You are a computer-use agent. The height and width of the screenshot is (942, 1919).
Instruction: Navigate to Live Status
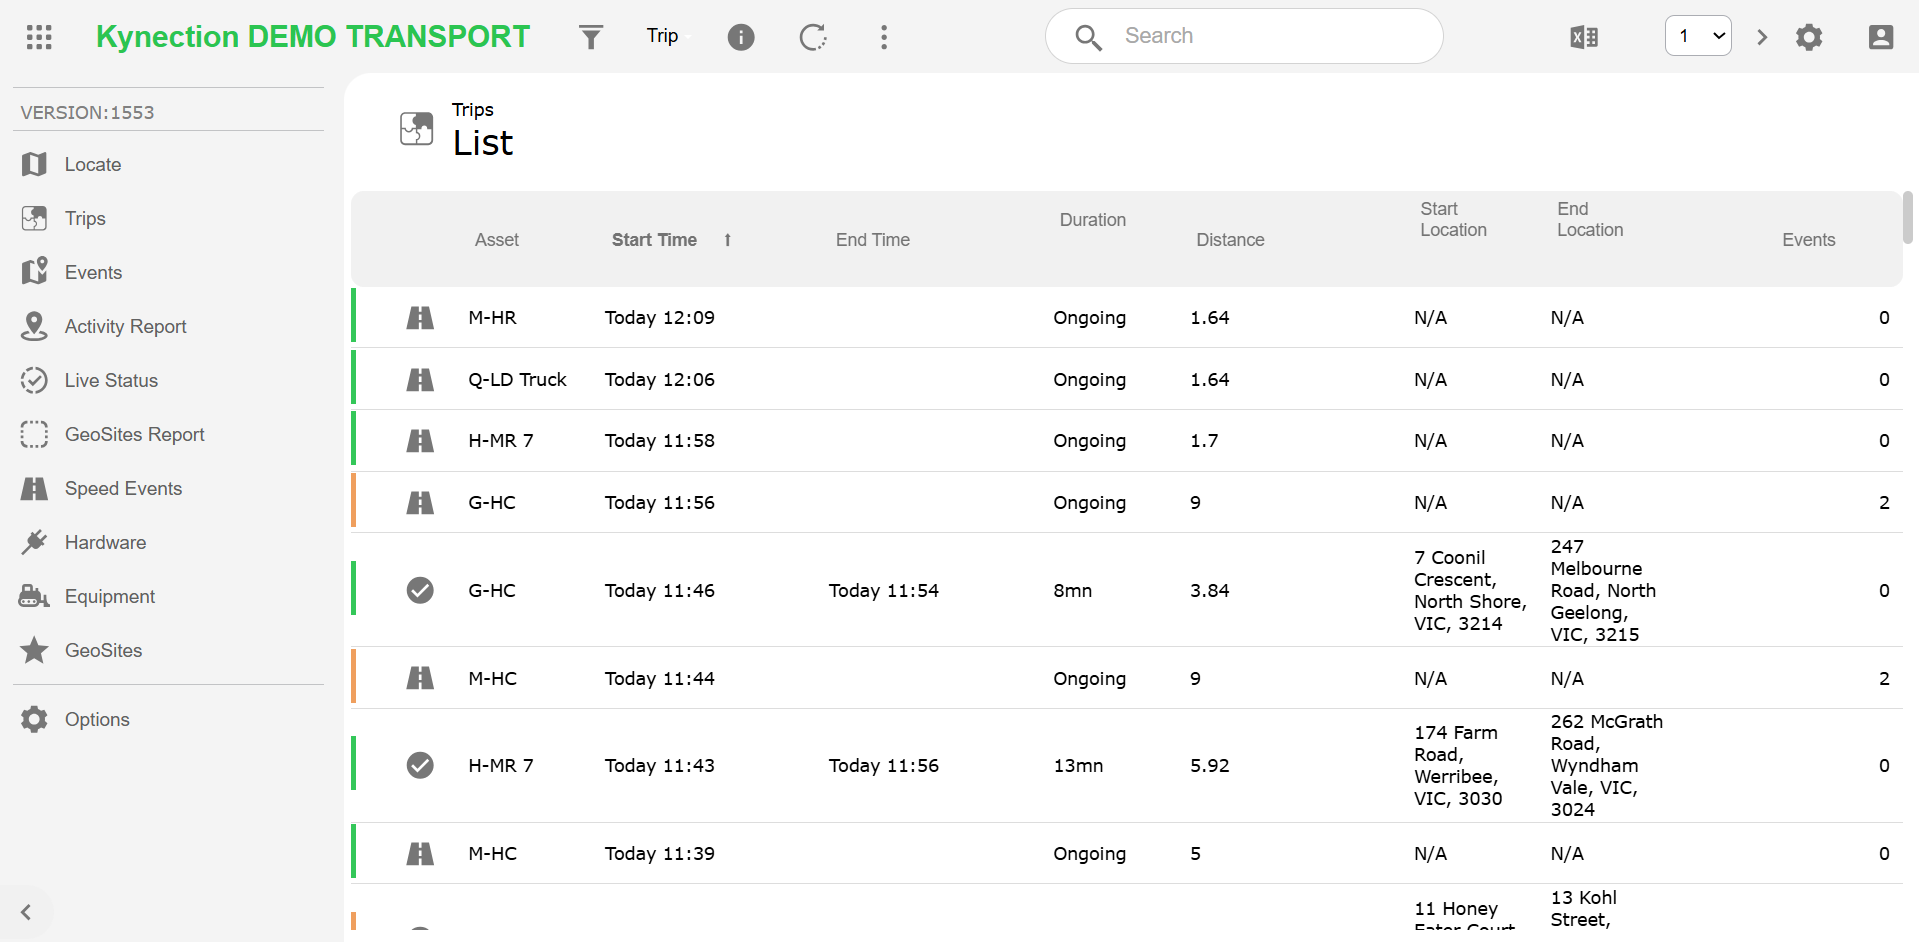pyautogui.click(x=111, y=380)
